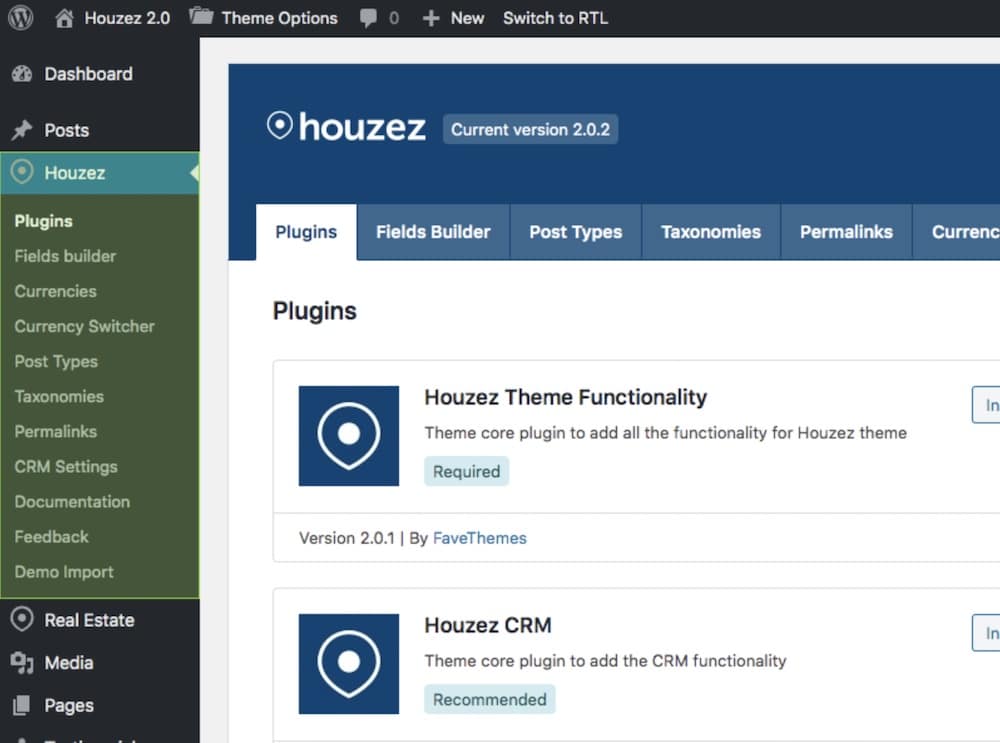Click Currency Switcher in sidebar
This screenshot has width=1000, height=743.
pos(85,327)
